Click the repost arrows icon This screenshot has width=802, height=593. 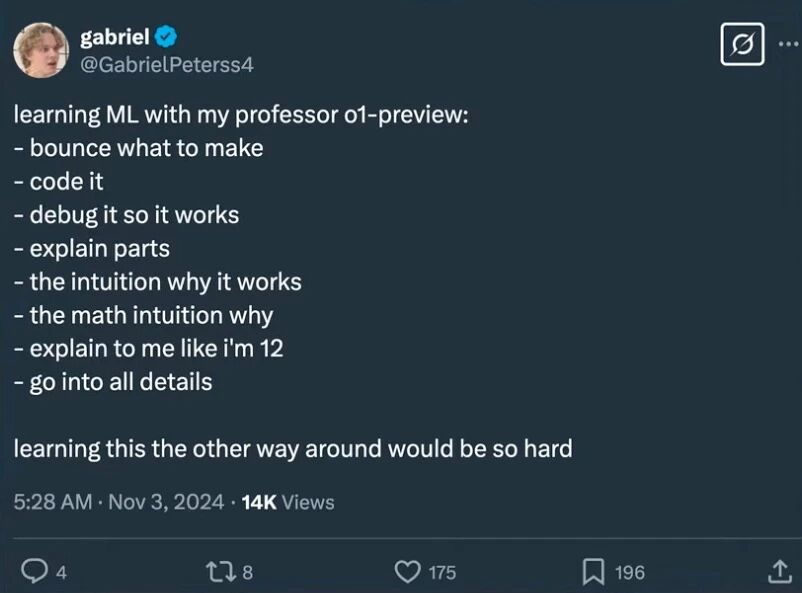click(217, 571)
